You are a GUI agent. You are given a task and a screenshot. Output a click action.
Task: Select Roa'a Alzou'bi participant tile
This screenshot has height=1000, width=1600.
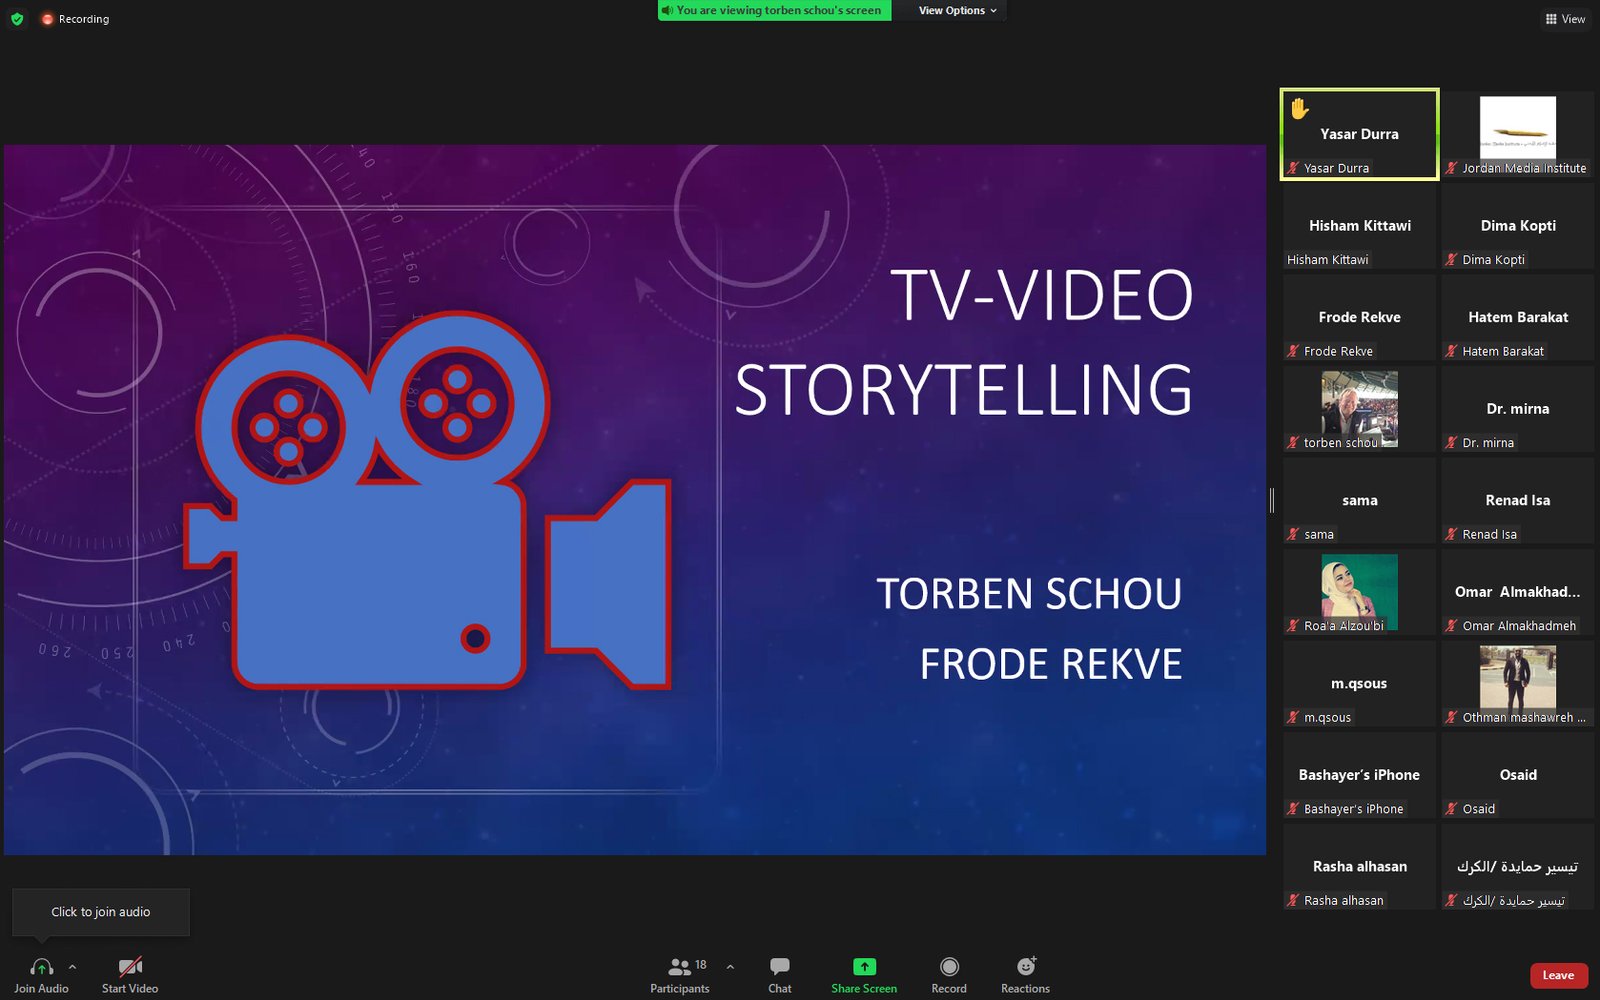pos(1359,592)
